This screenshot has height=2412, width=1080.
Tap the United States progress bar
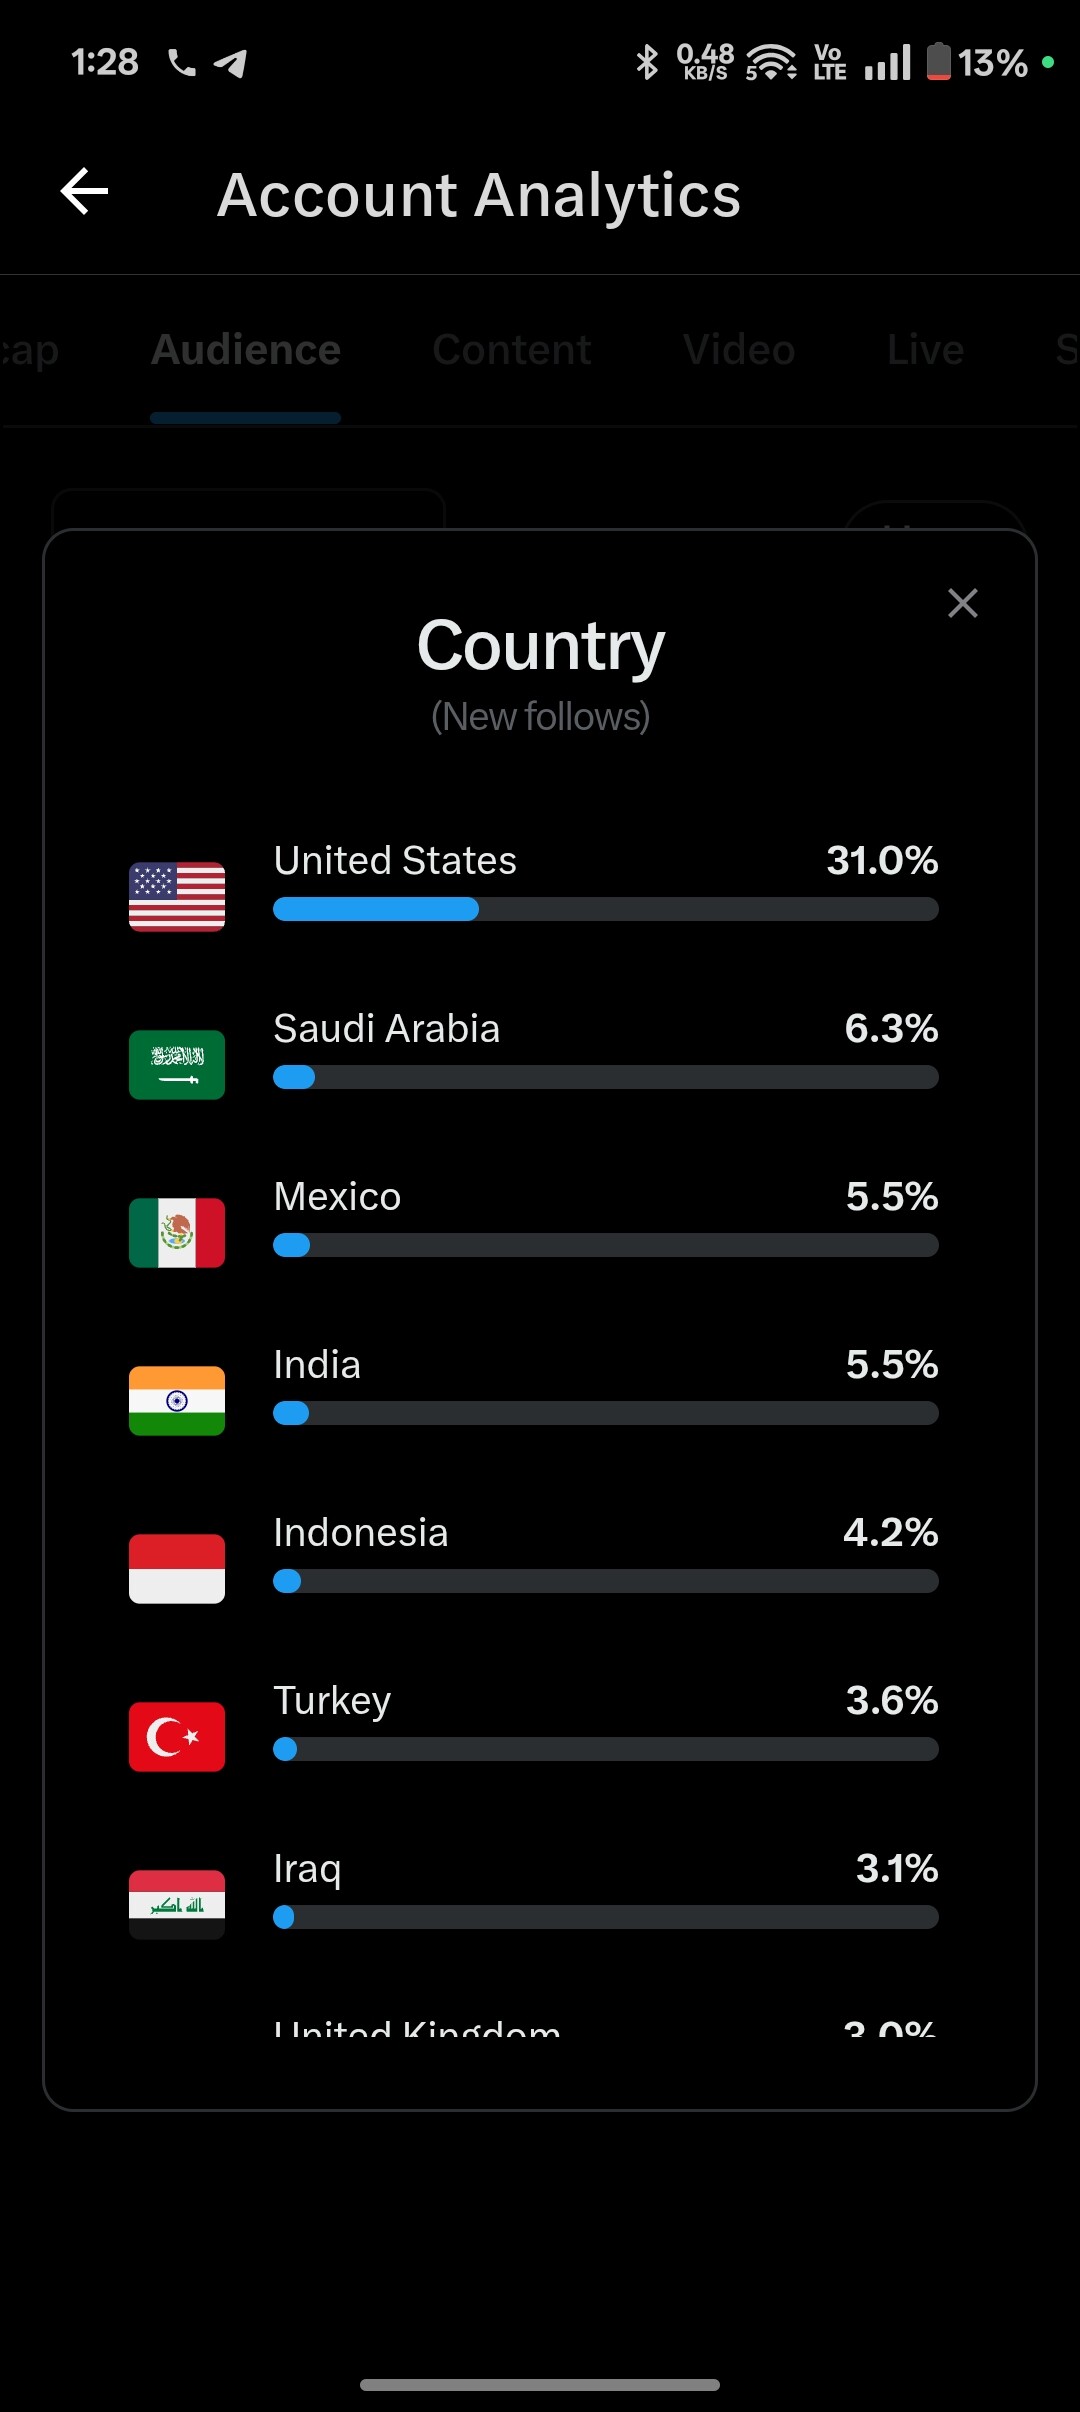(605, 909)
